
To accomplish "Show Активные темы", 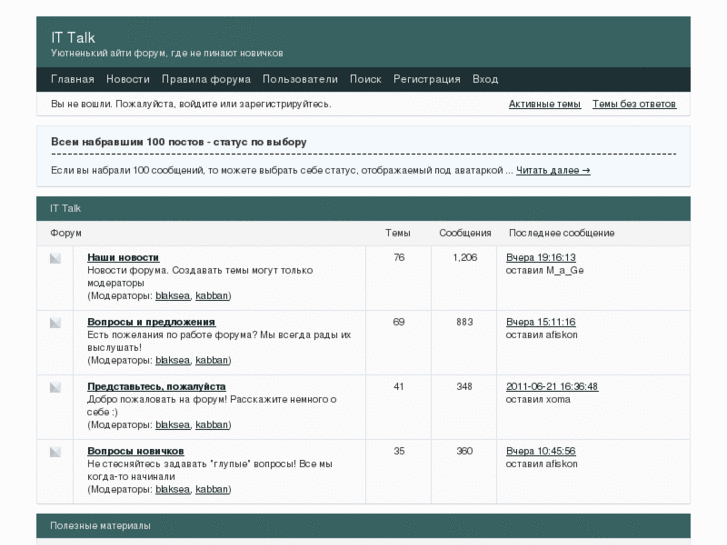I will pos(545,104).
